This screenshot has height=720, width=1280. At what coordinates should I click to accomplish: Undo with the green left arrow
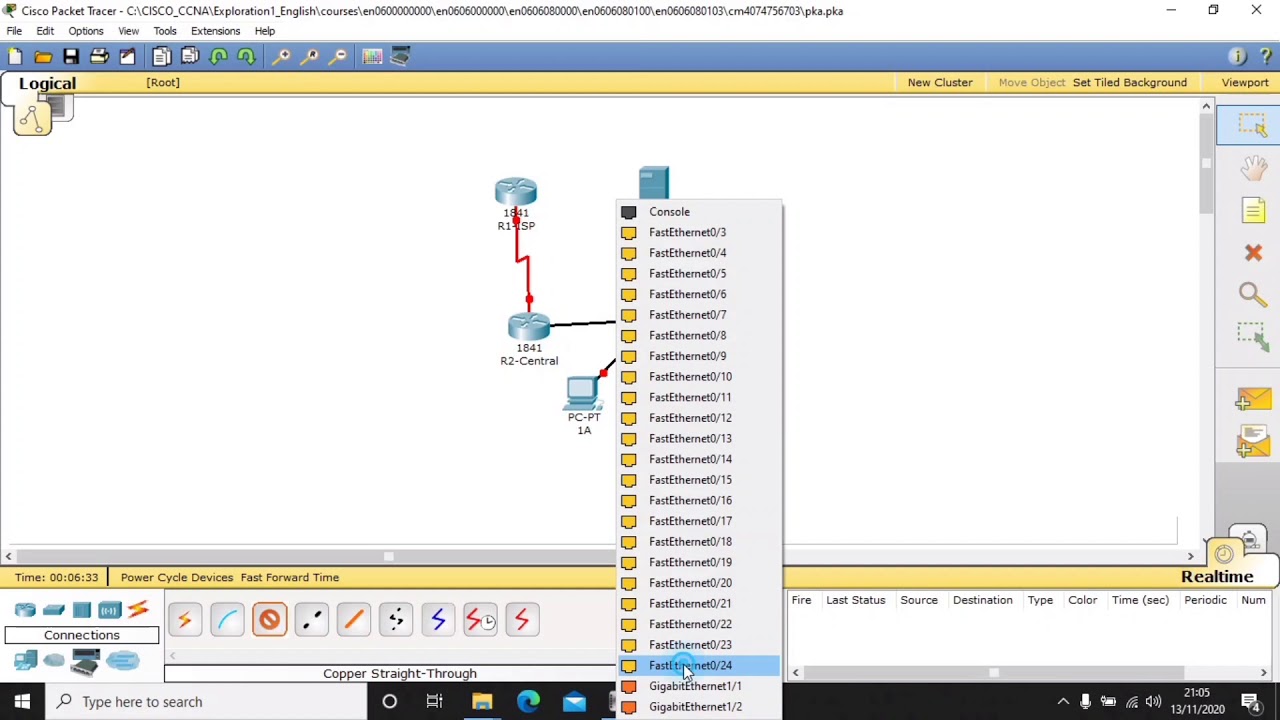point(218,57)
